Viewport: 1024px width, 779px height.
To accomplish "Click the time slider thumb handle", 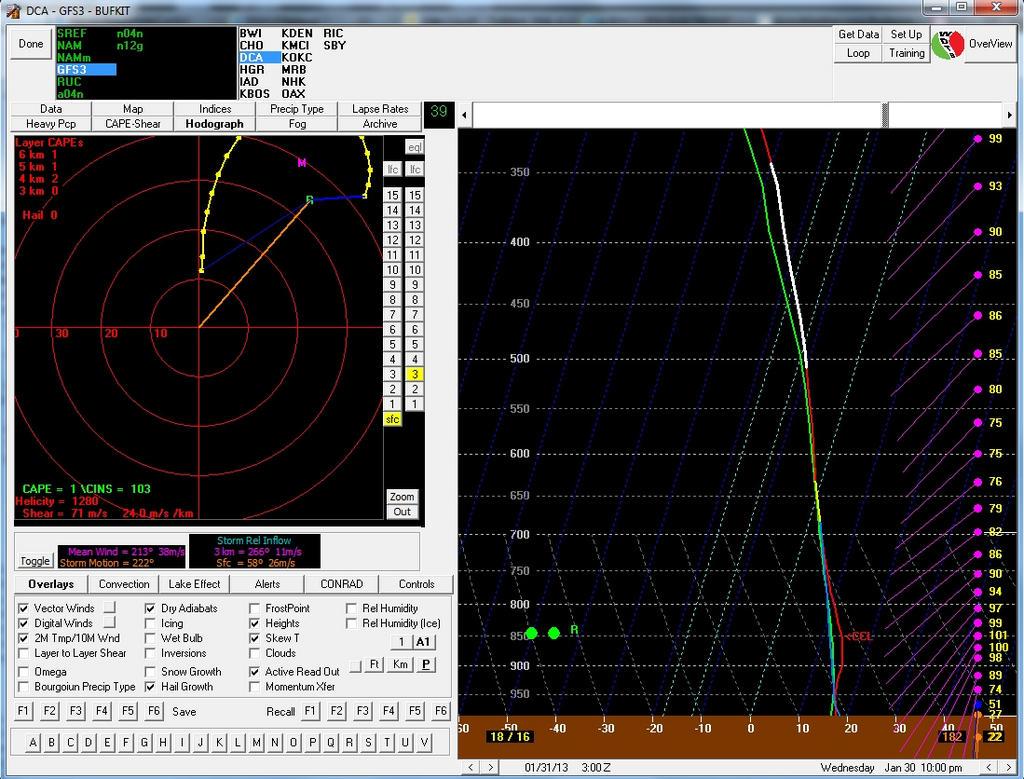I will [x=885, y=115].
